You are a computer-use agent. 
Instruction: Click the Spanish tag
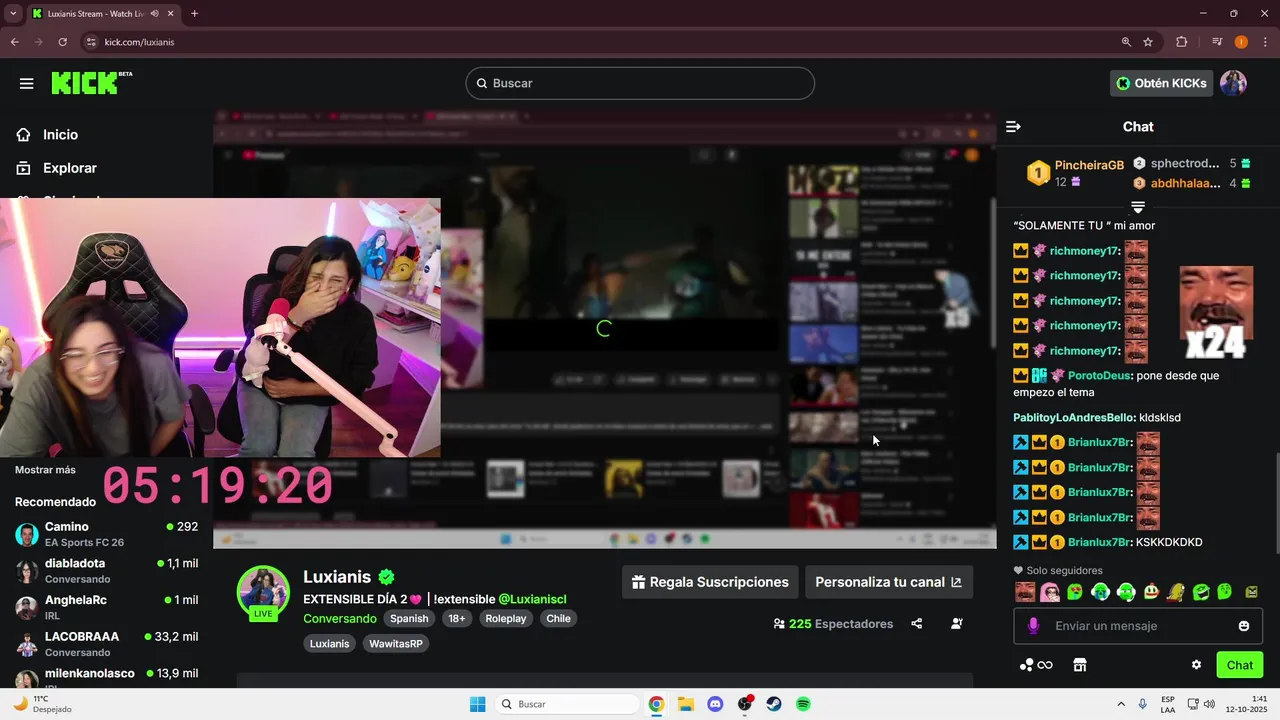[x=409, y=619]
